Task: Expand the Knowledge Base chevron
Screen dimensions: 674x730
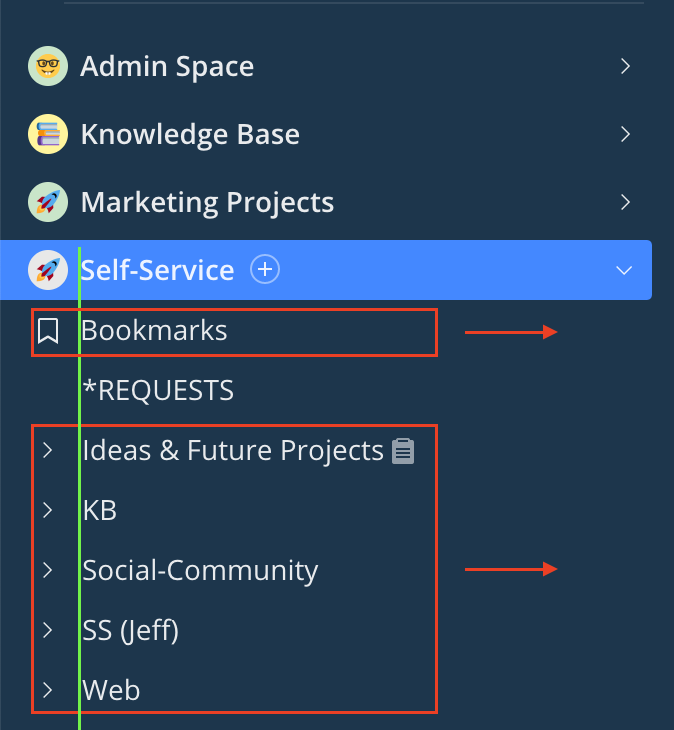Action: pyautogui.click(x=625, y=134)
